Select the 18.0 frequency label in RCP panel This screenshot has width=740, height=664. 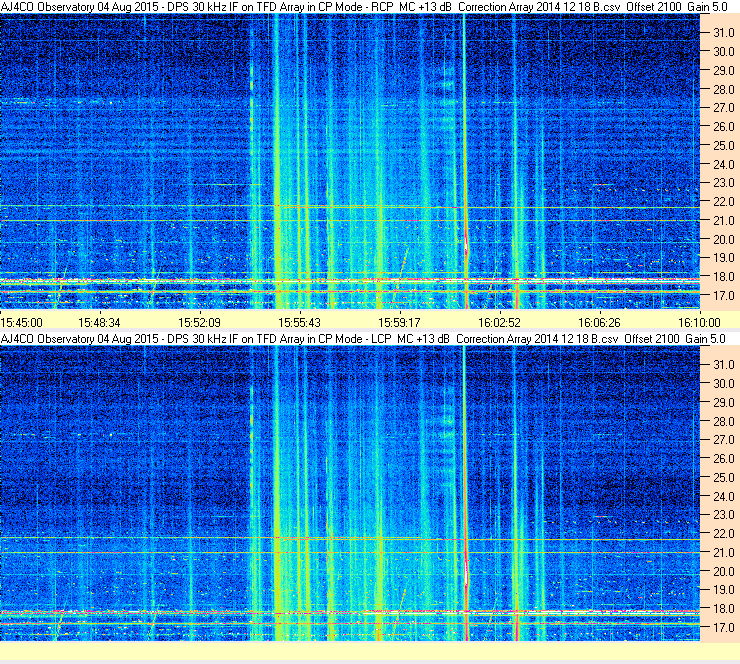pyautogui.click(x=723, y=277)
